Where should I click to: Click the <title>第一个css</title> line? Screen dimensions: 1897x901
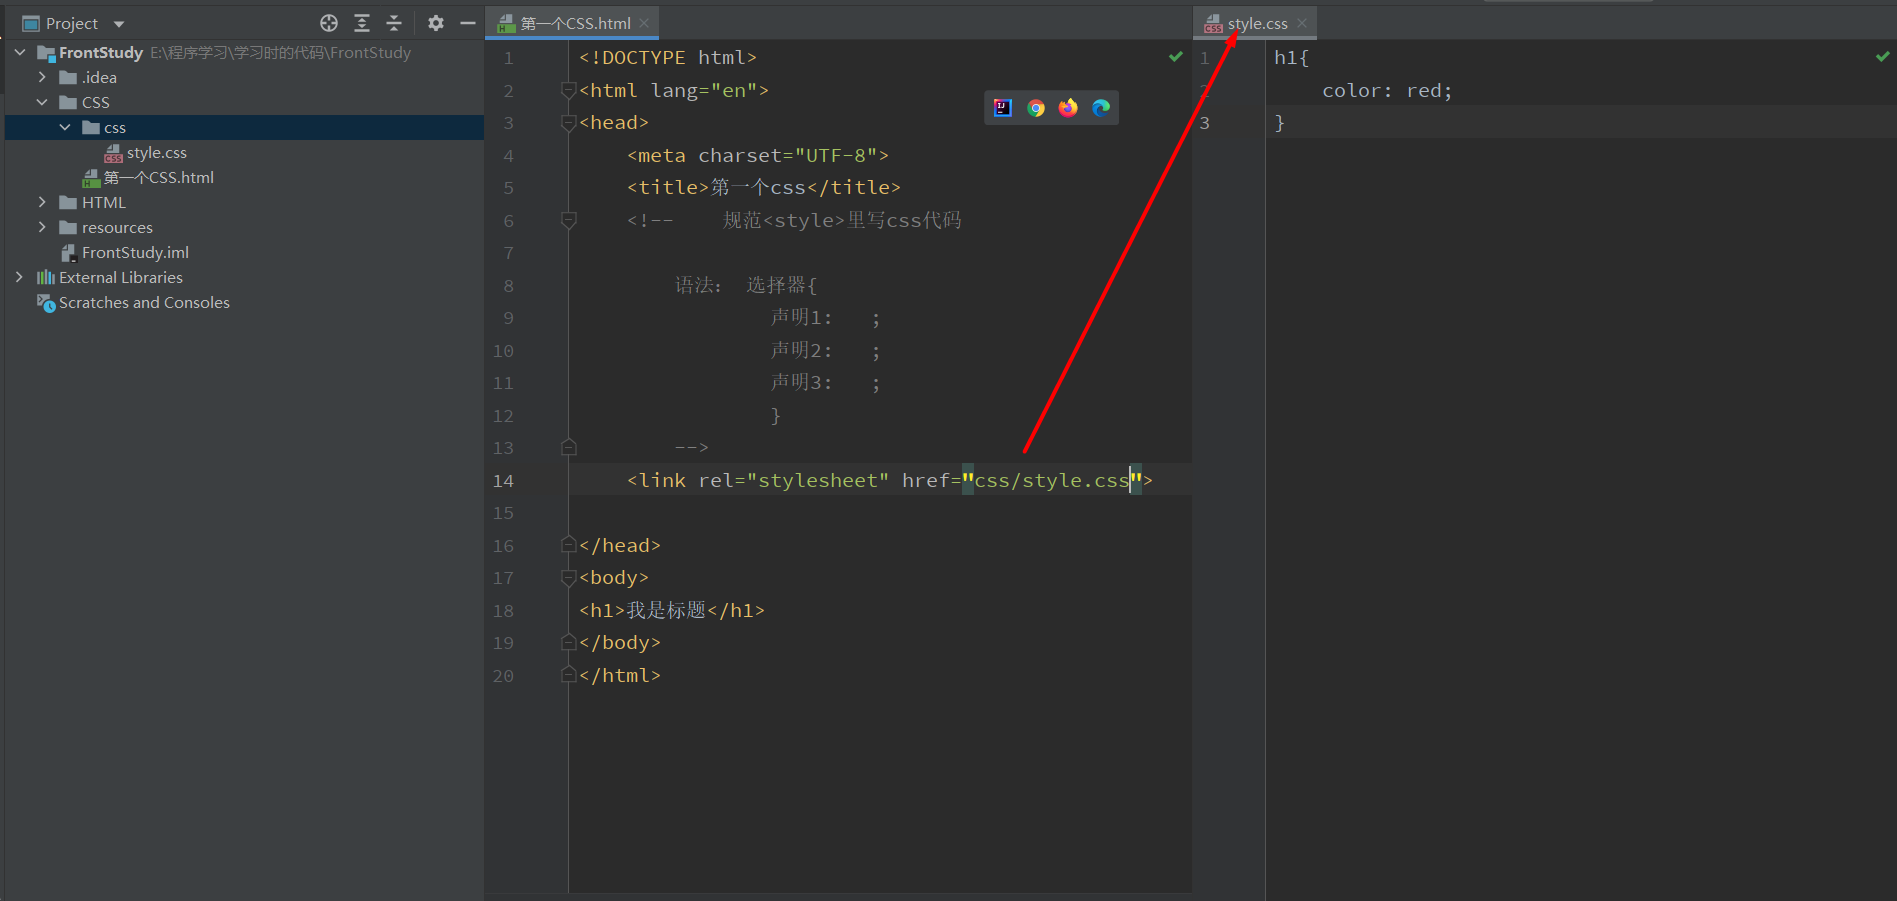pos(764,187)
